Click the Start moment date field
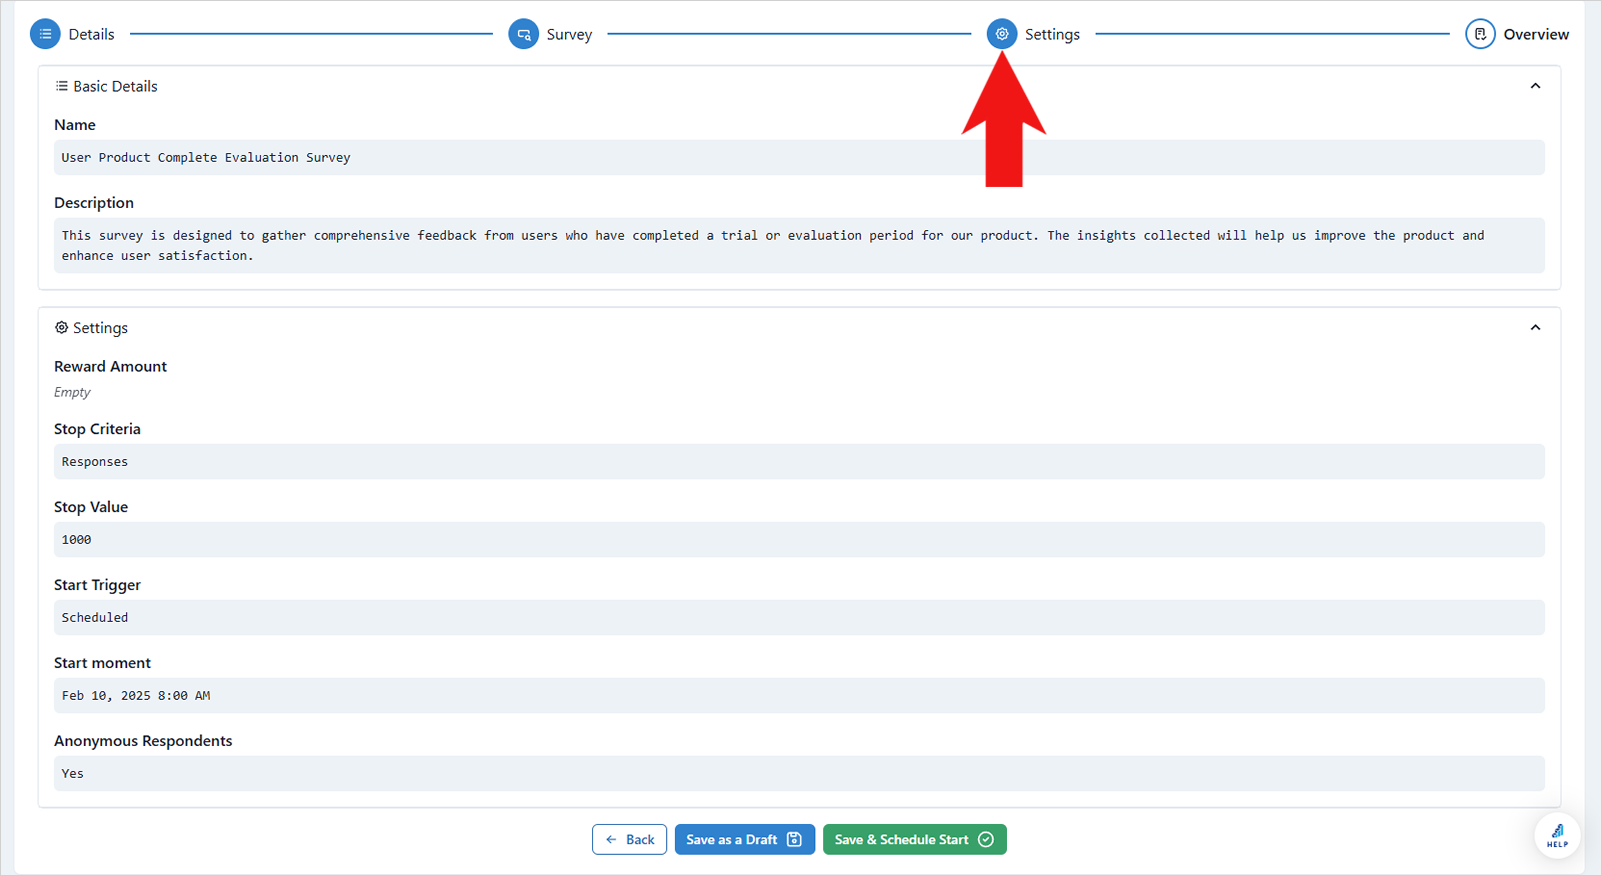Screen dimensions: 1602x876 pos(799,695)
